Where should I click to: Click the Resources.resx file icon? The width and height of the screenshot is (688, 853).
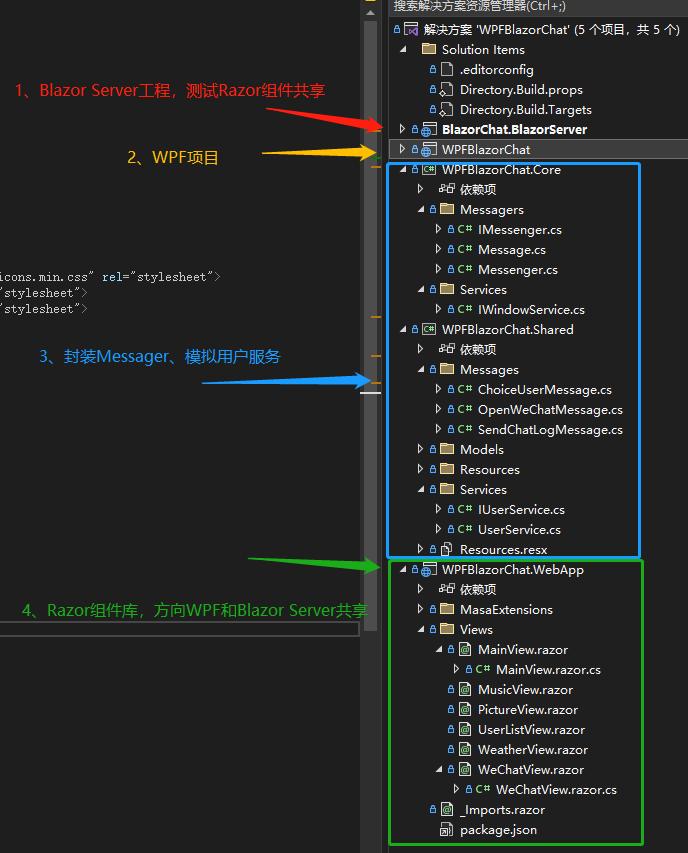pyautogui.click(x=447, y=550)
